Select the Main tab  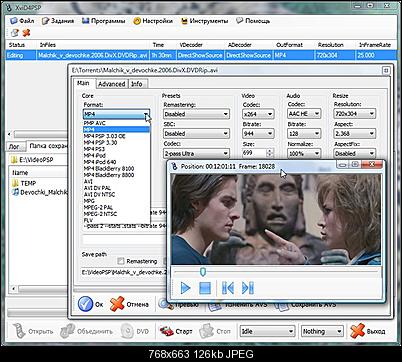click(83, 83)
